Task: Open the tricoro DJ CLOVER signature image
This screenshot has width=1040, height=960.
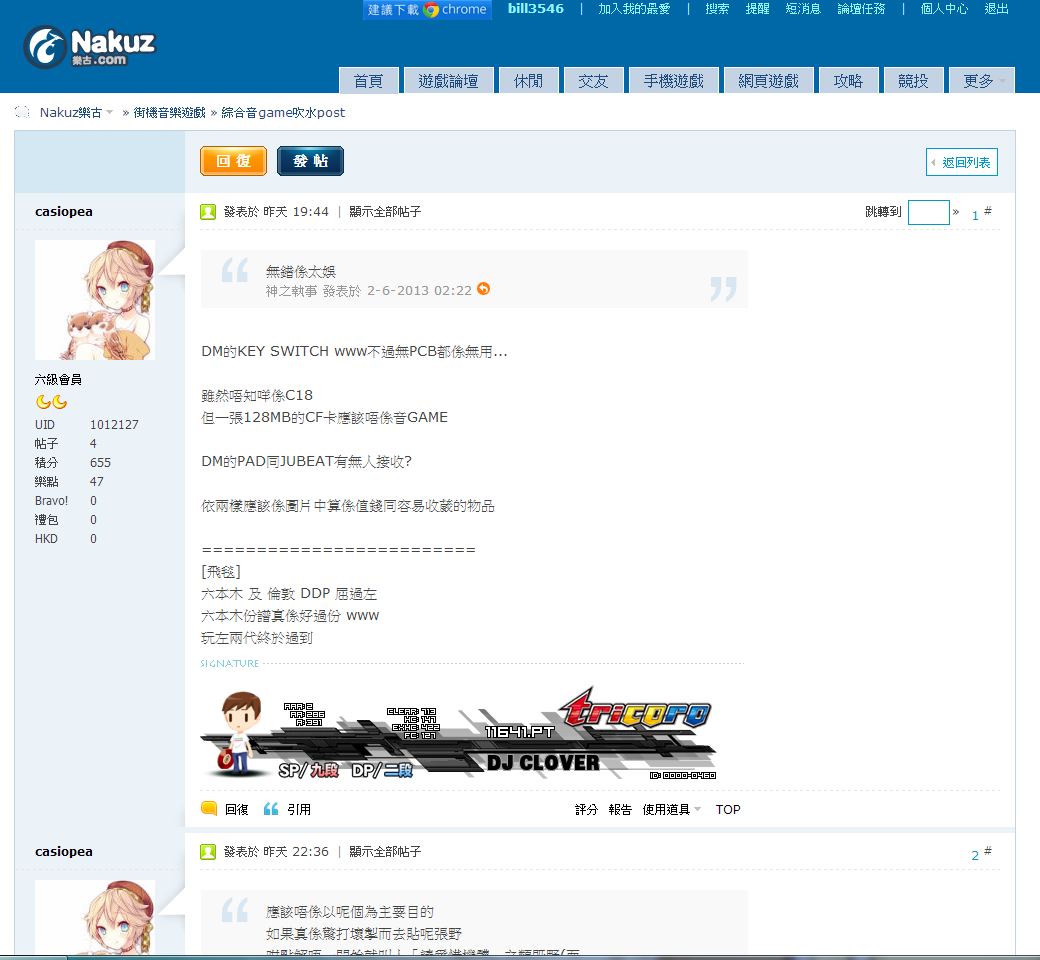Action: pos(458,732)
